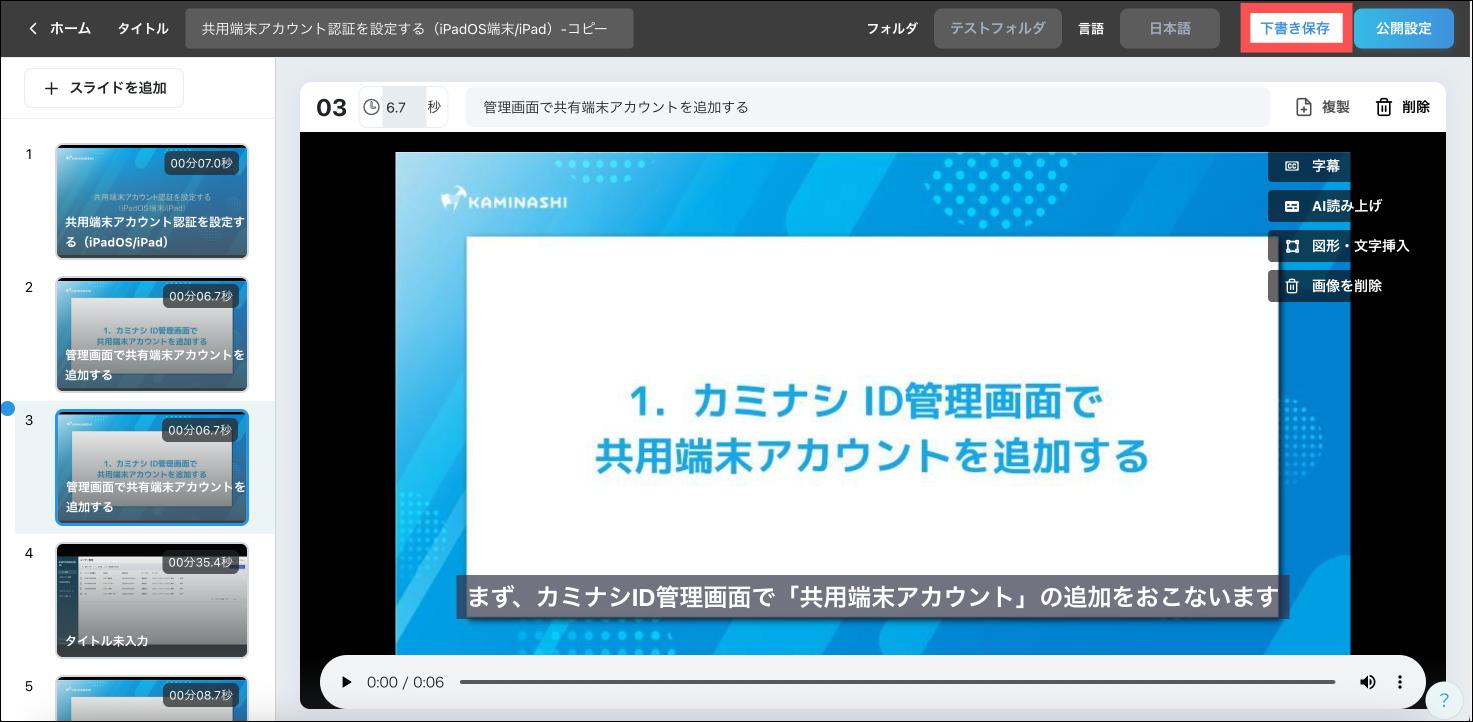
Task: Mute the audio with speaker icon
Action: tap(1367, 682)
